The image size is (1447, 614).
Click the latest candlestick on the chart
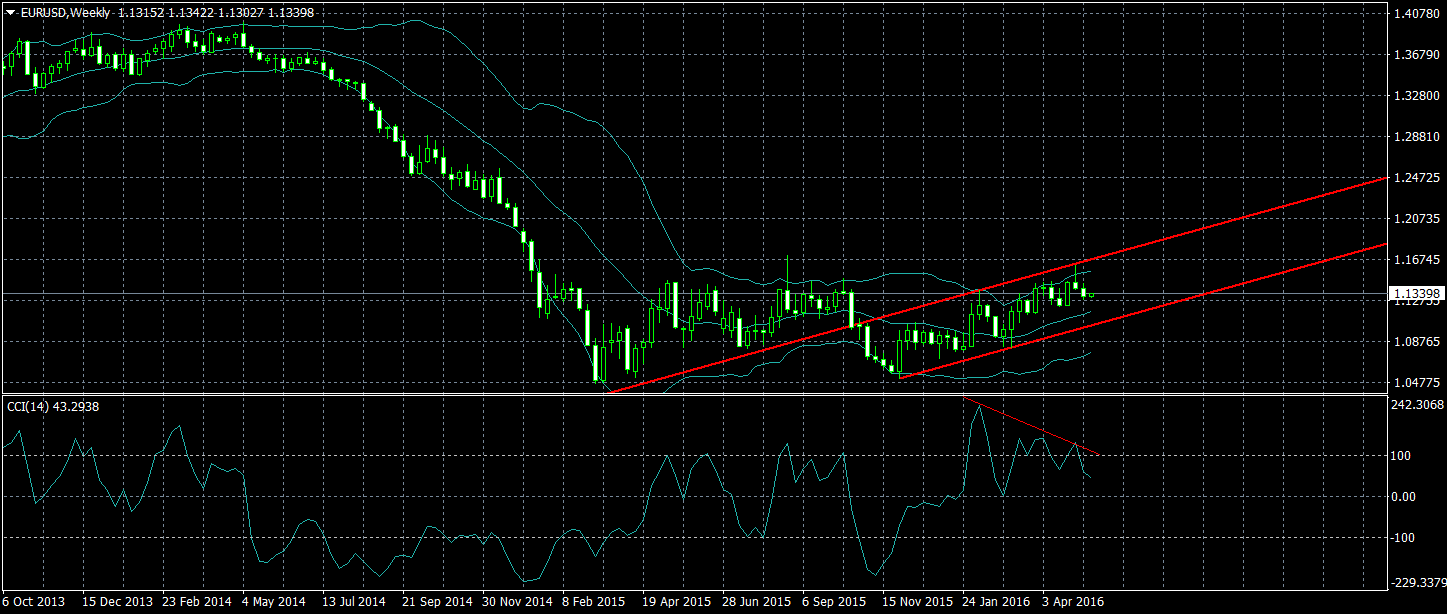(1091, 295)
